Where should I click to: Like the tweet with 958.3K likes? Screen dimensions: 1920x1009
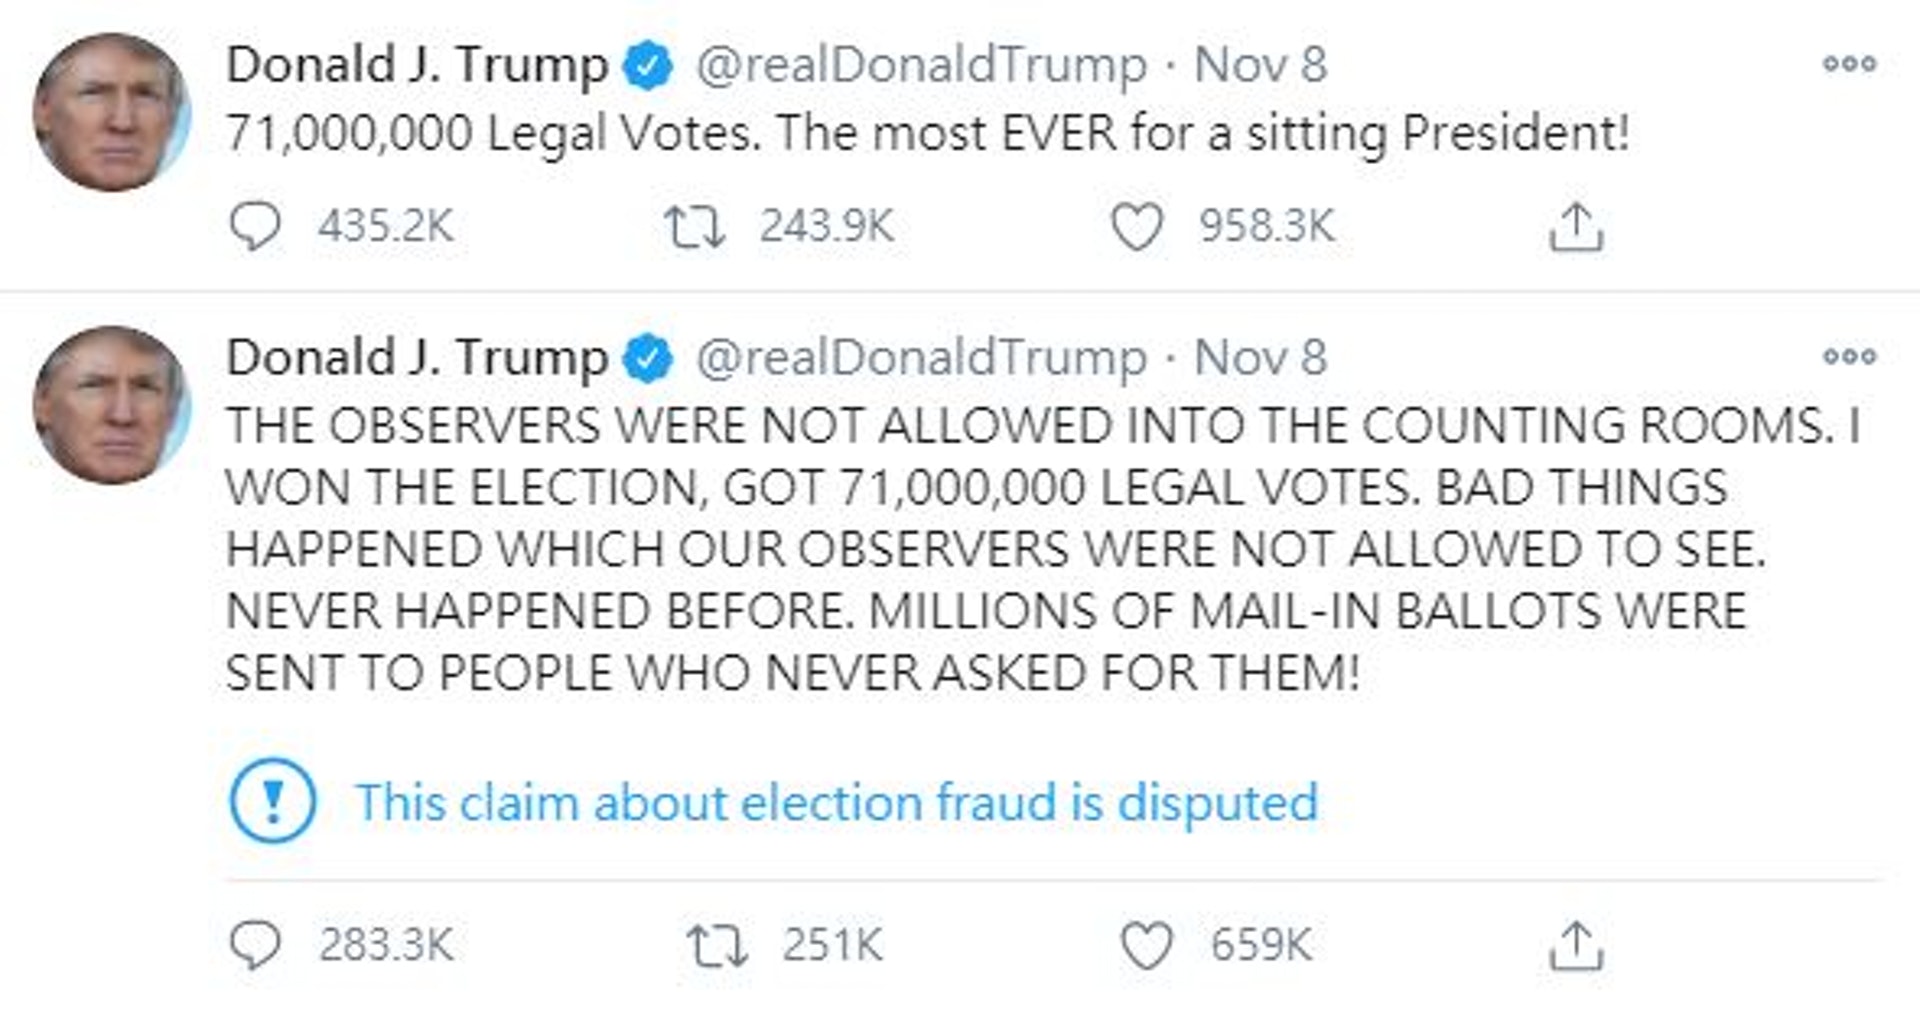(1137, 227)
